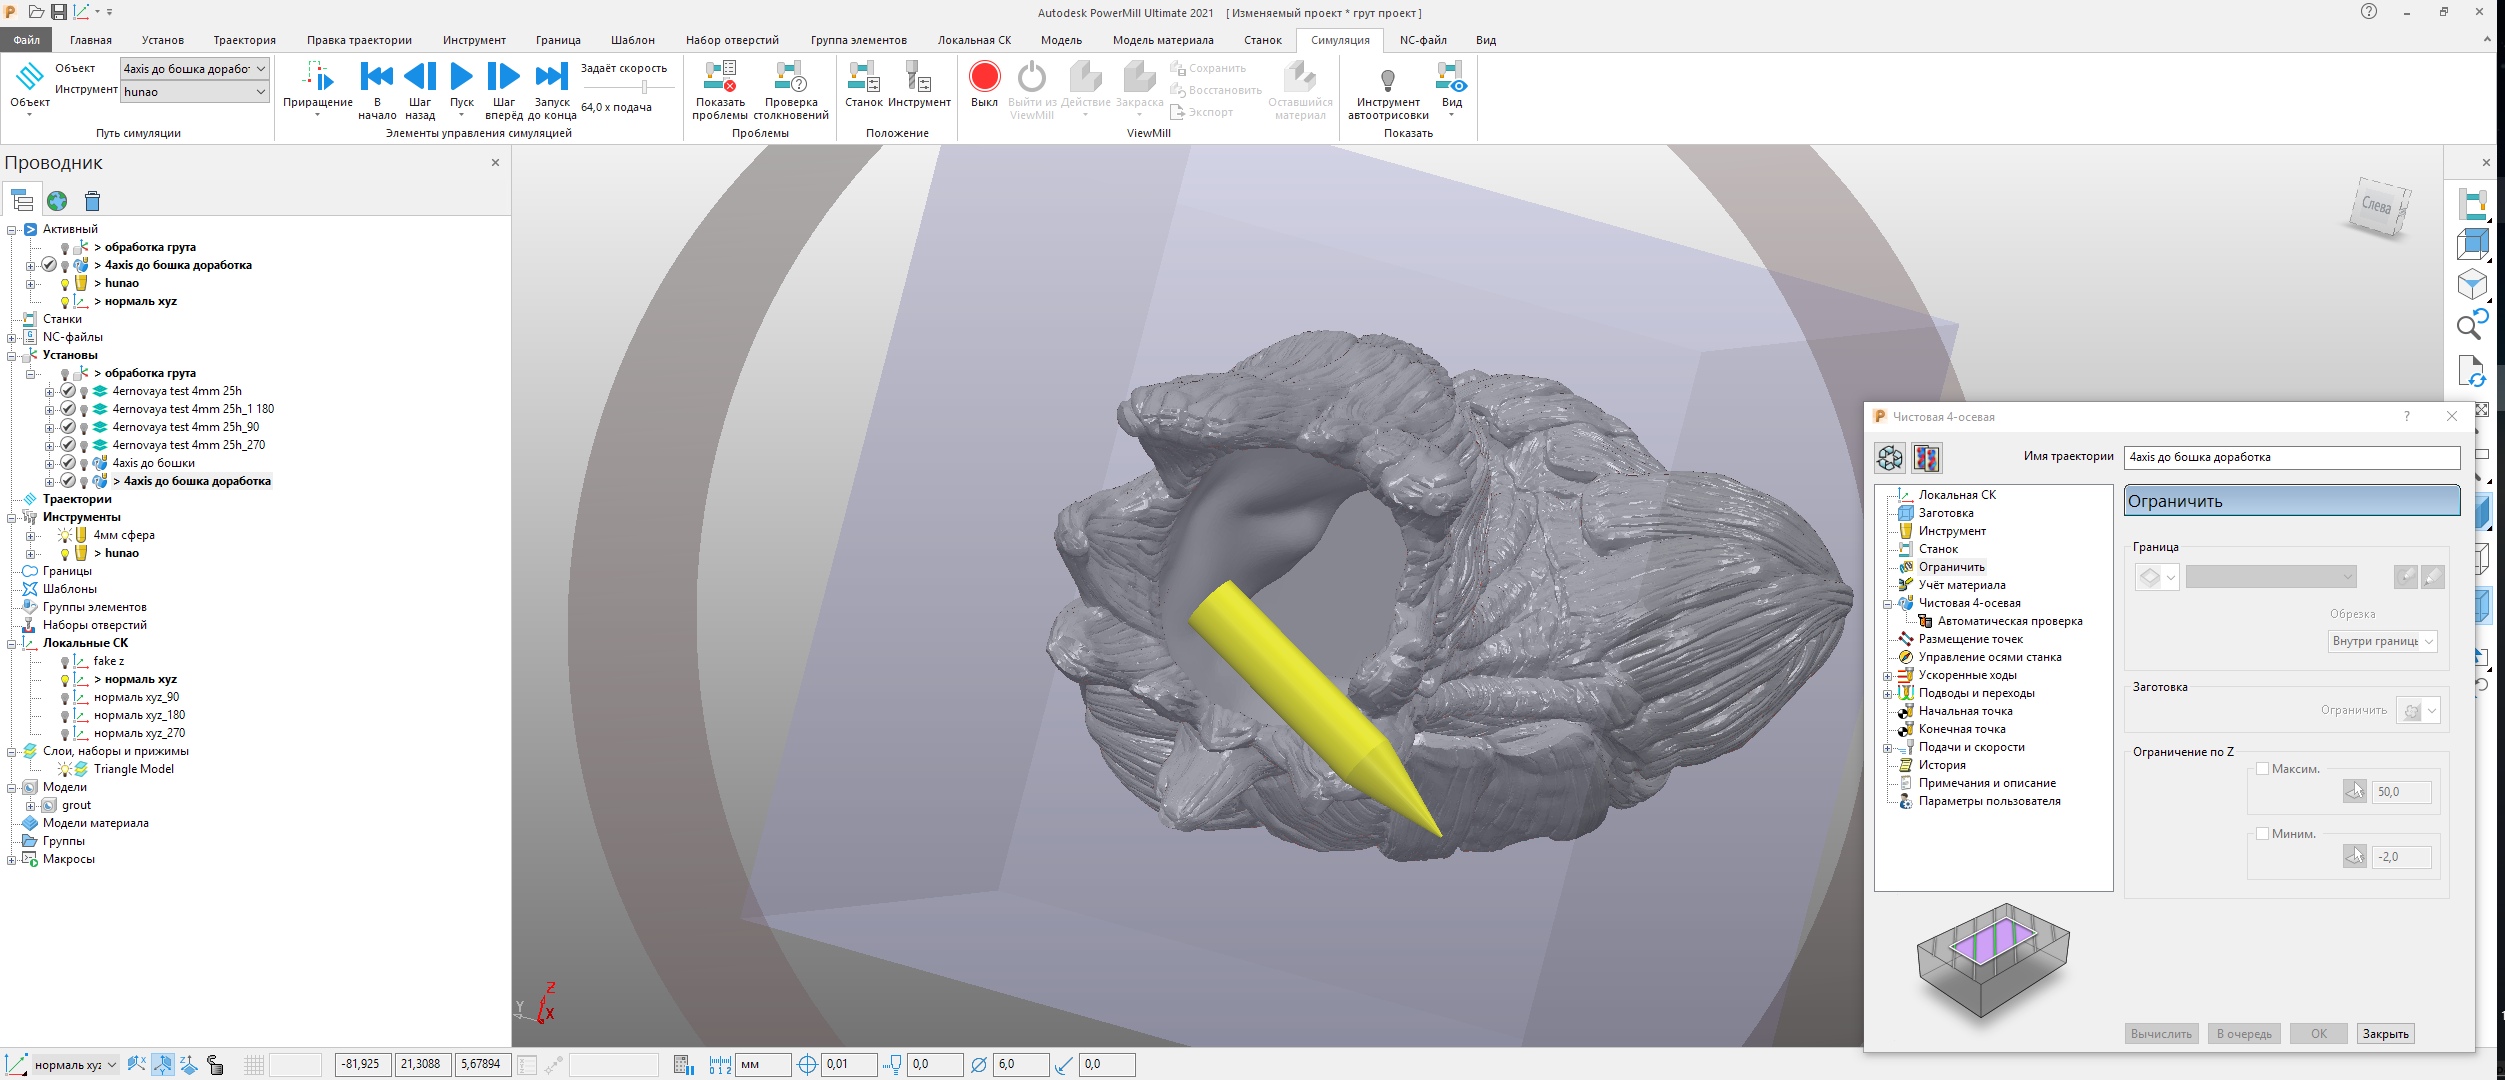Click the Станок position icon
This screenshot has width=2505, height=1080.
click(863, 78)
